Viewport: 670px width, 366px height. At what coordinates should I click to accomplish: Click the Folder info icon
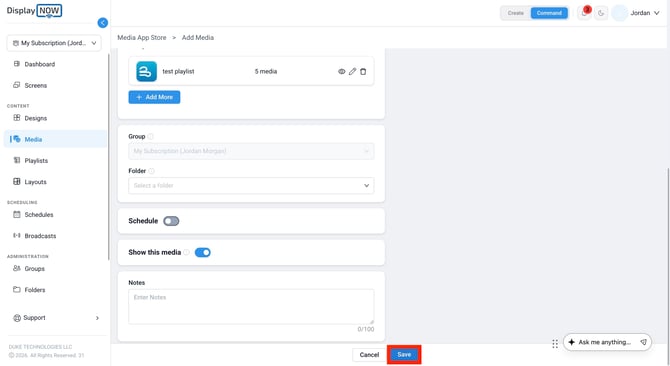point(151,171)
